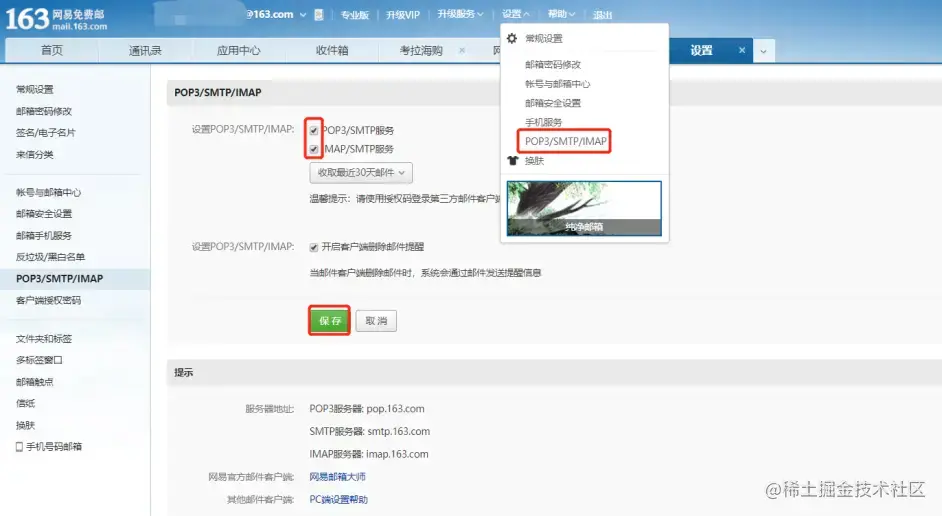This screenshot has width=942, height=516.
Task: Open the 帮助 dropdown menu
Action: [x=561, y=14]
